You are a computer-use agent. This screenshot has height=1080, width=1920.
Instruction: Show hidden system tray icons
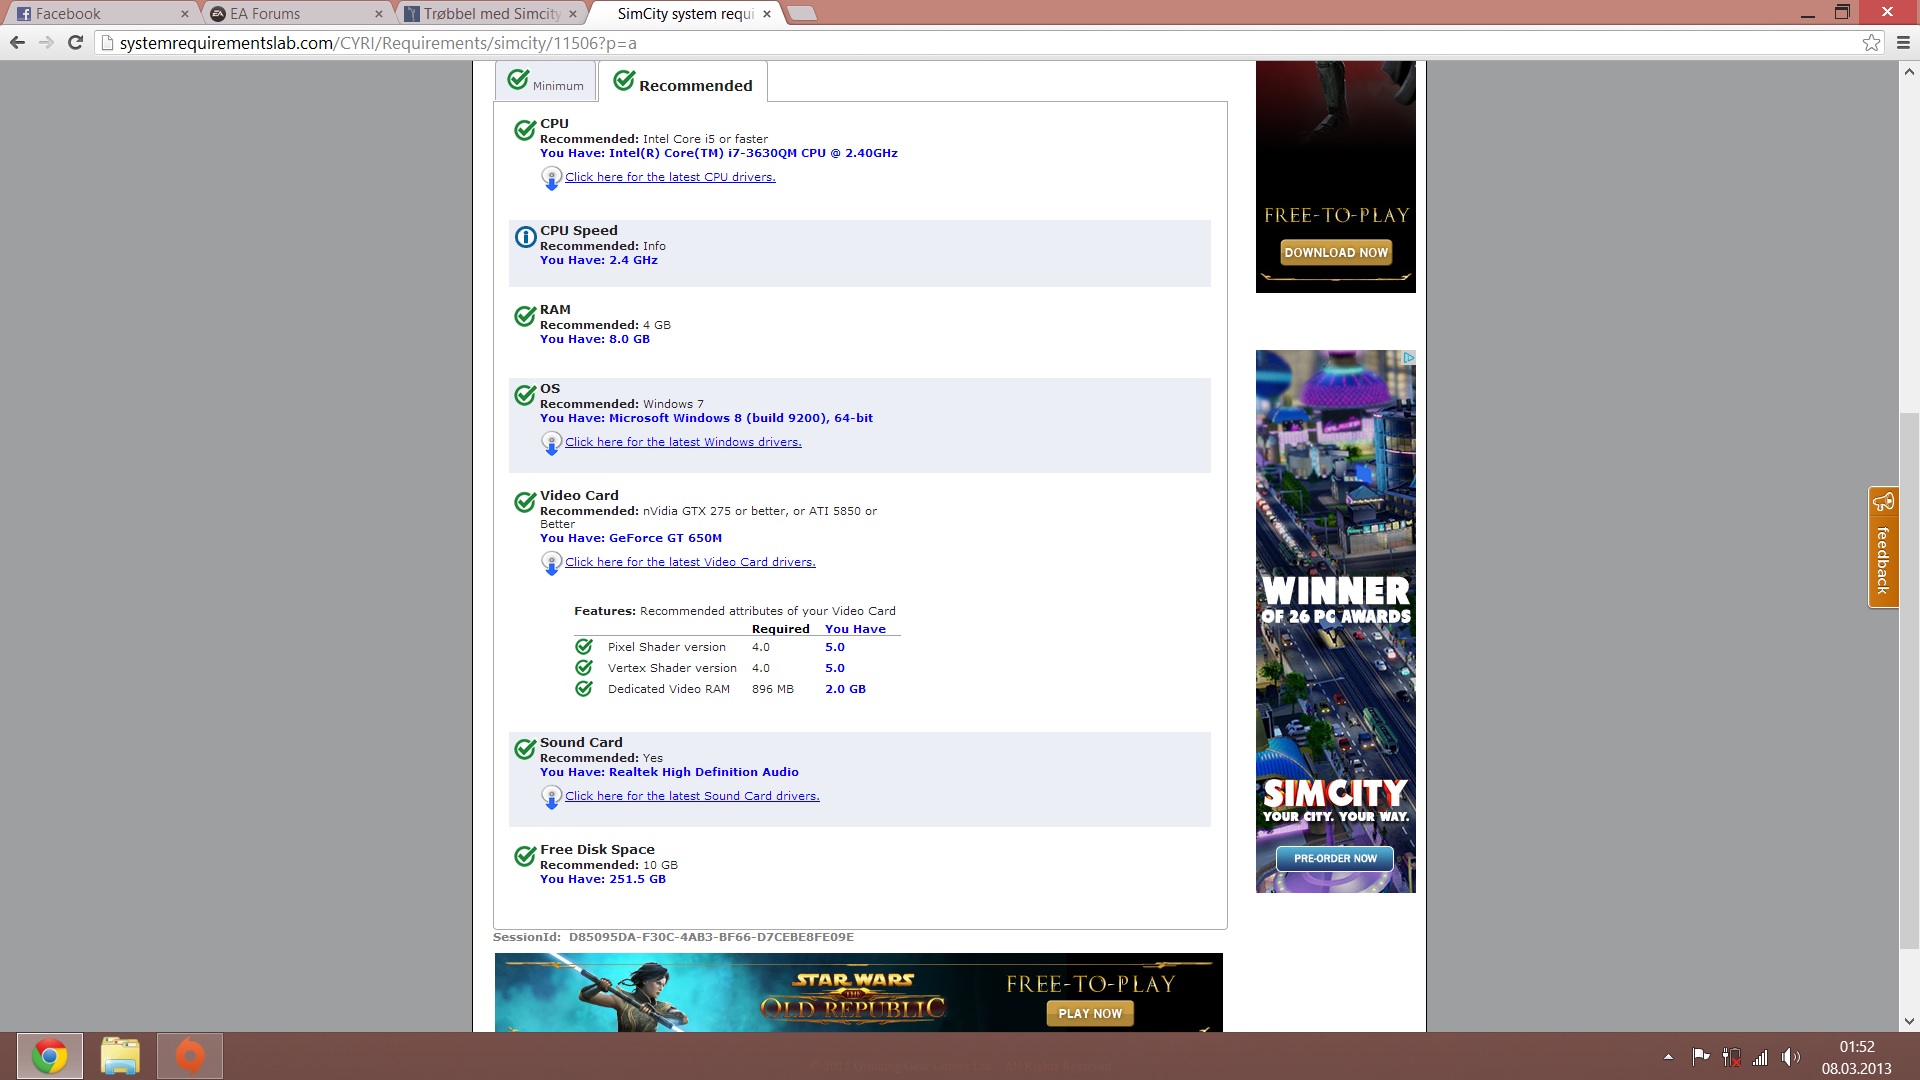coord(1668,1057)
